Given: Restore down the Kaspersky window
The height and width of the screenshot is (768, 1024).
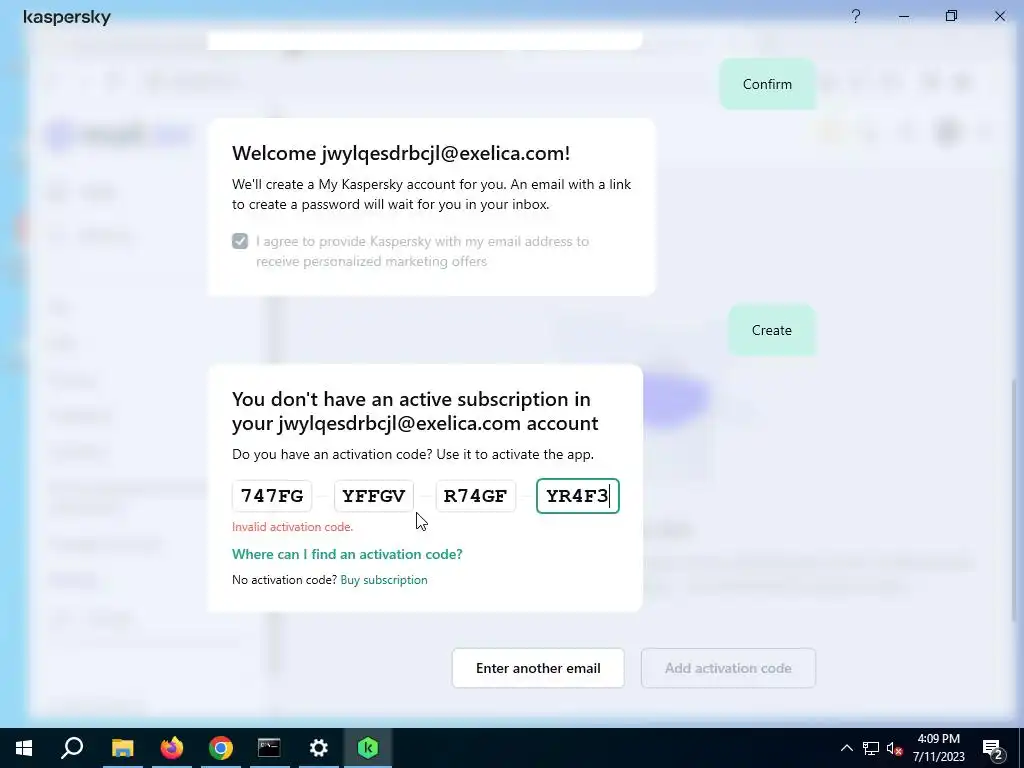Looking at the screenshot, I should tap(952, 16).
